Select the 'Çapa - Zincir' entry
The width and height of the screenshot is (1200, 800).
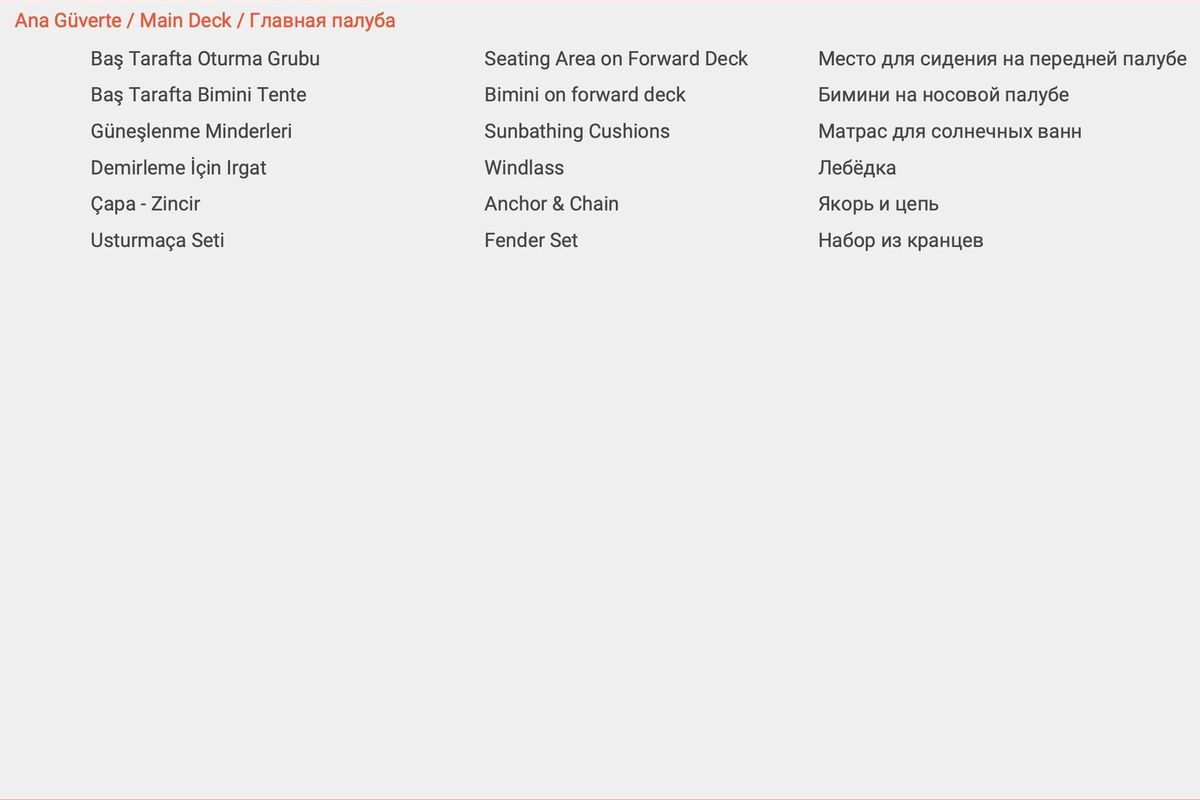(x=145, y=204)
